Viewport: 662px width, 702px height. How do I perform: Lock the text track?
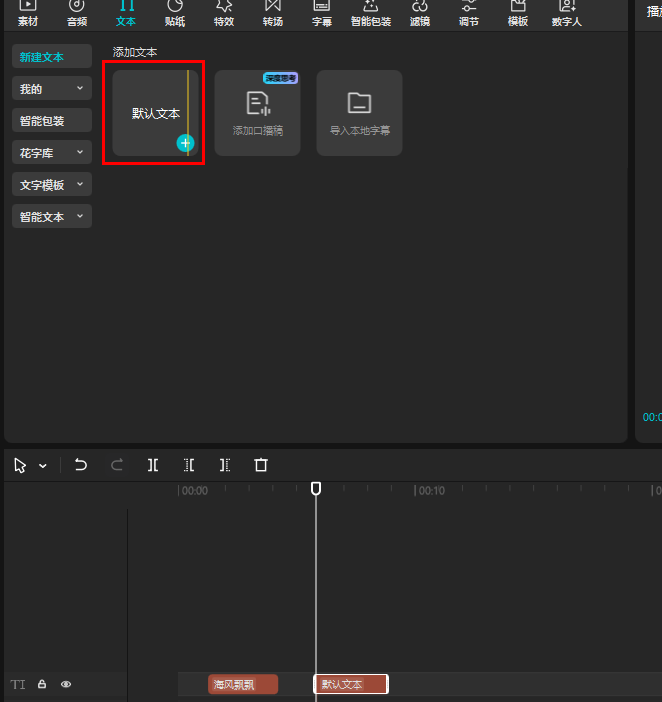point(42,684)
